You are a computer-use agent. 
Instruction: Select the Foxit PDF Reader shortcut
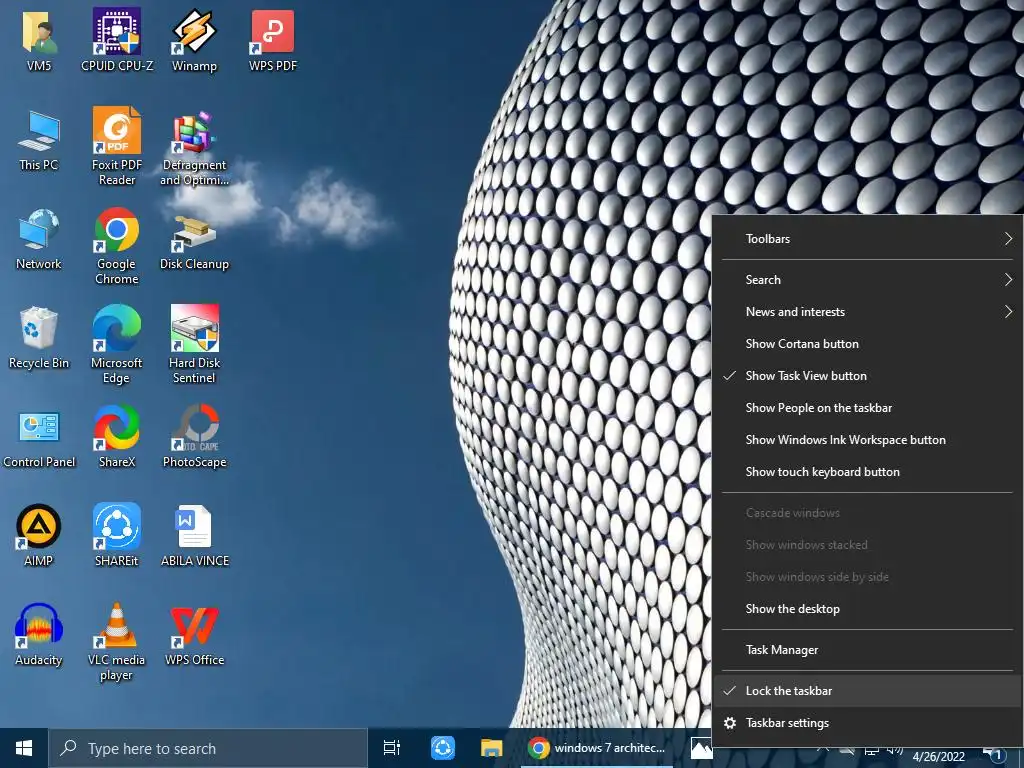click(117, 147)
